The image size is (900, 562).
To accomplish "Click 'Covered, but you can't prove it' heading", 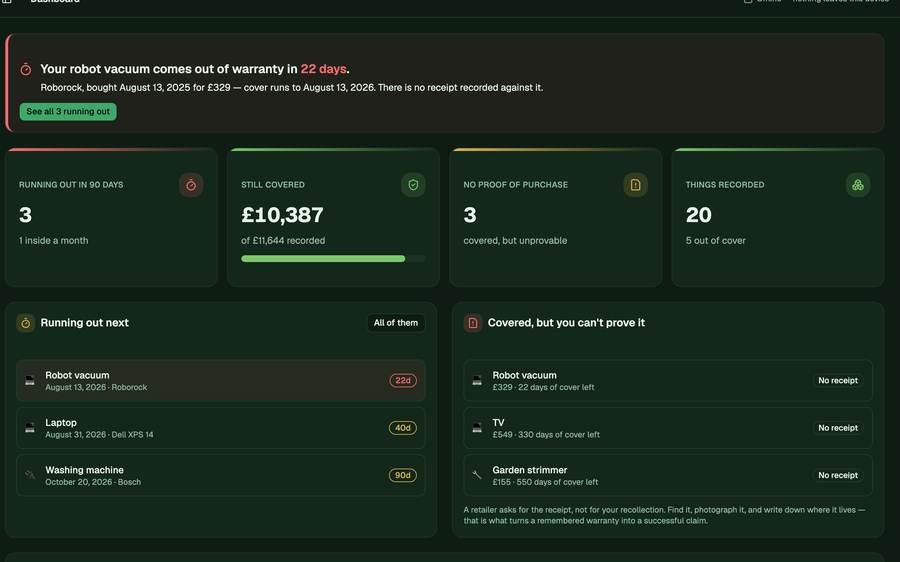I will 567,323.
